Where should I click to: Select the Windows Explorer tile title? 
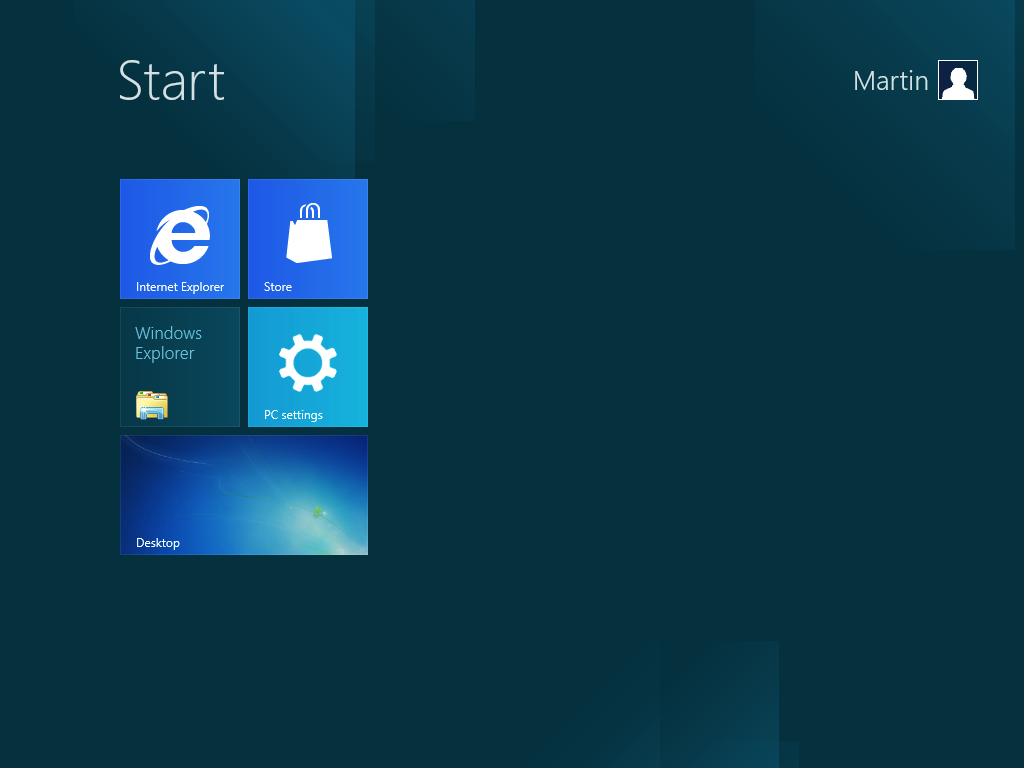click(169, 343)
